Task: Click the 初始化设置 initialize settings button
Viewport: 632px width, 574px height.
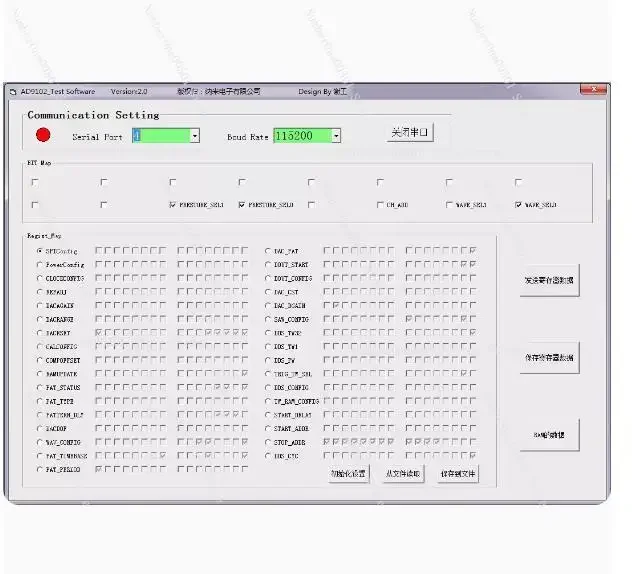Action: pyautogui.click(x=348, y=474)
